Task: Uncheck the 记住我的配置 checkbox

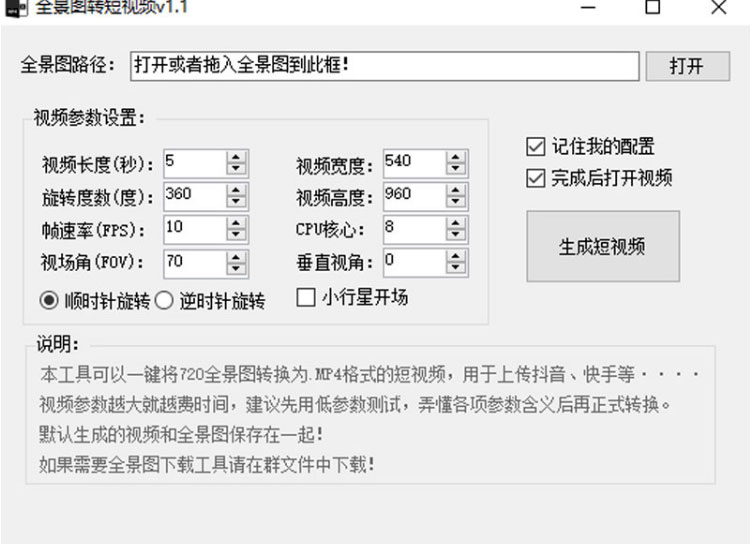Action: click(536, 147)
